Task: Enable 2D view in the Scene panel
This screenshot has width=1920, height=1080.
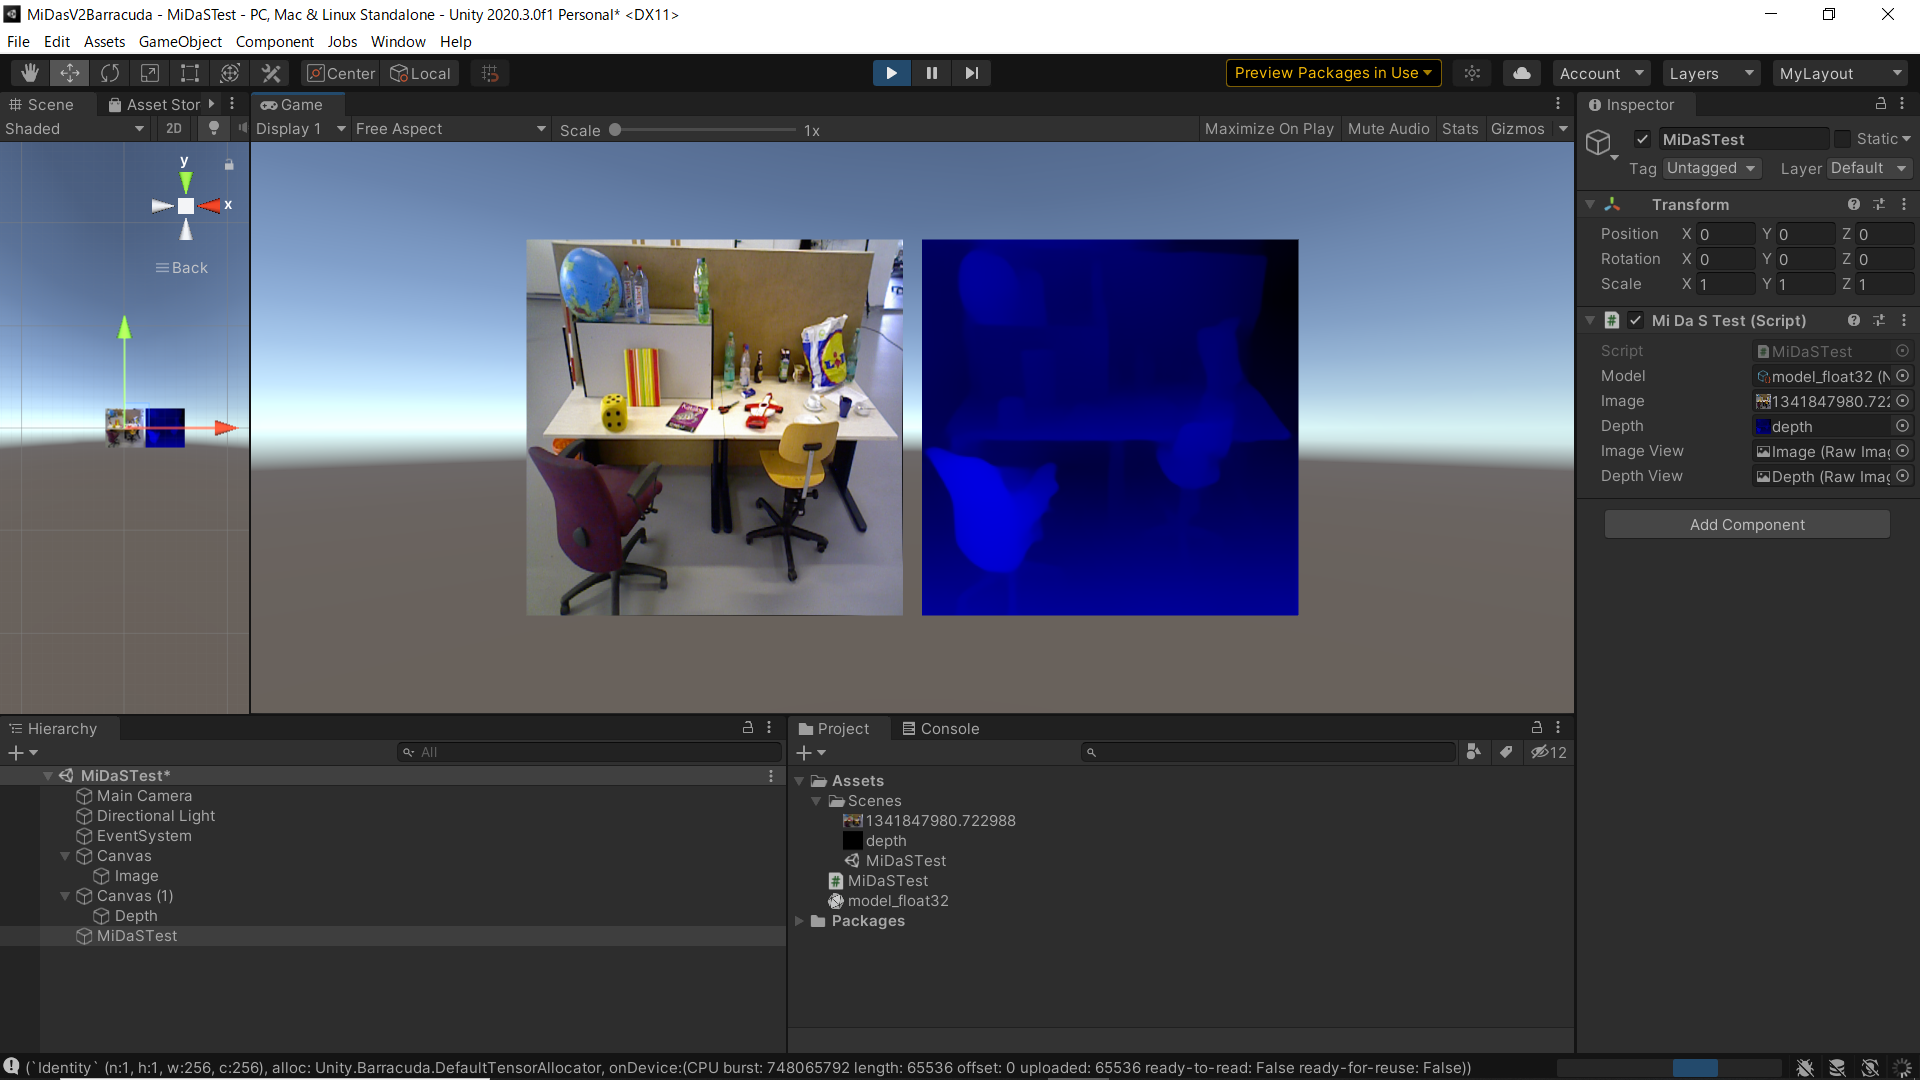Action: point(173,128)
